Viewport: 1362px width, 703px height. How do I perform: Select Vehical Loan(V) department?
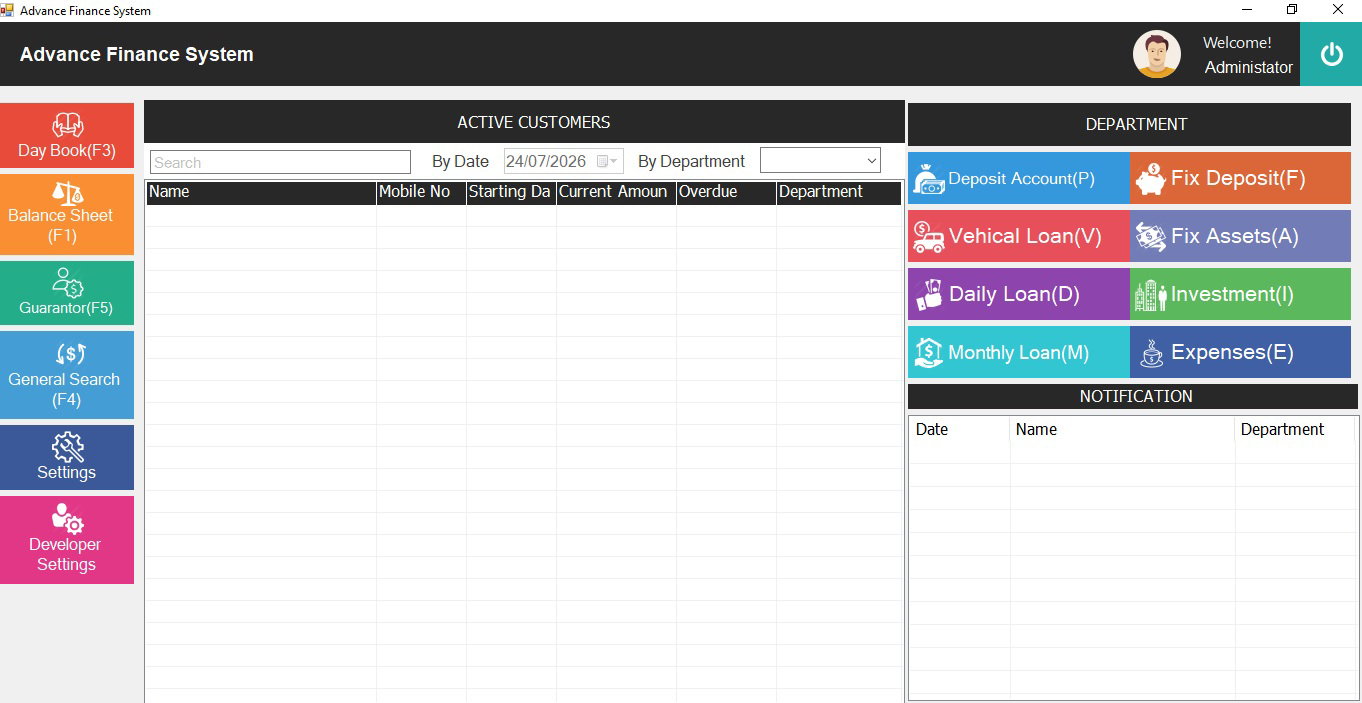point(1018,237)
